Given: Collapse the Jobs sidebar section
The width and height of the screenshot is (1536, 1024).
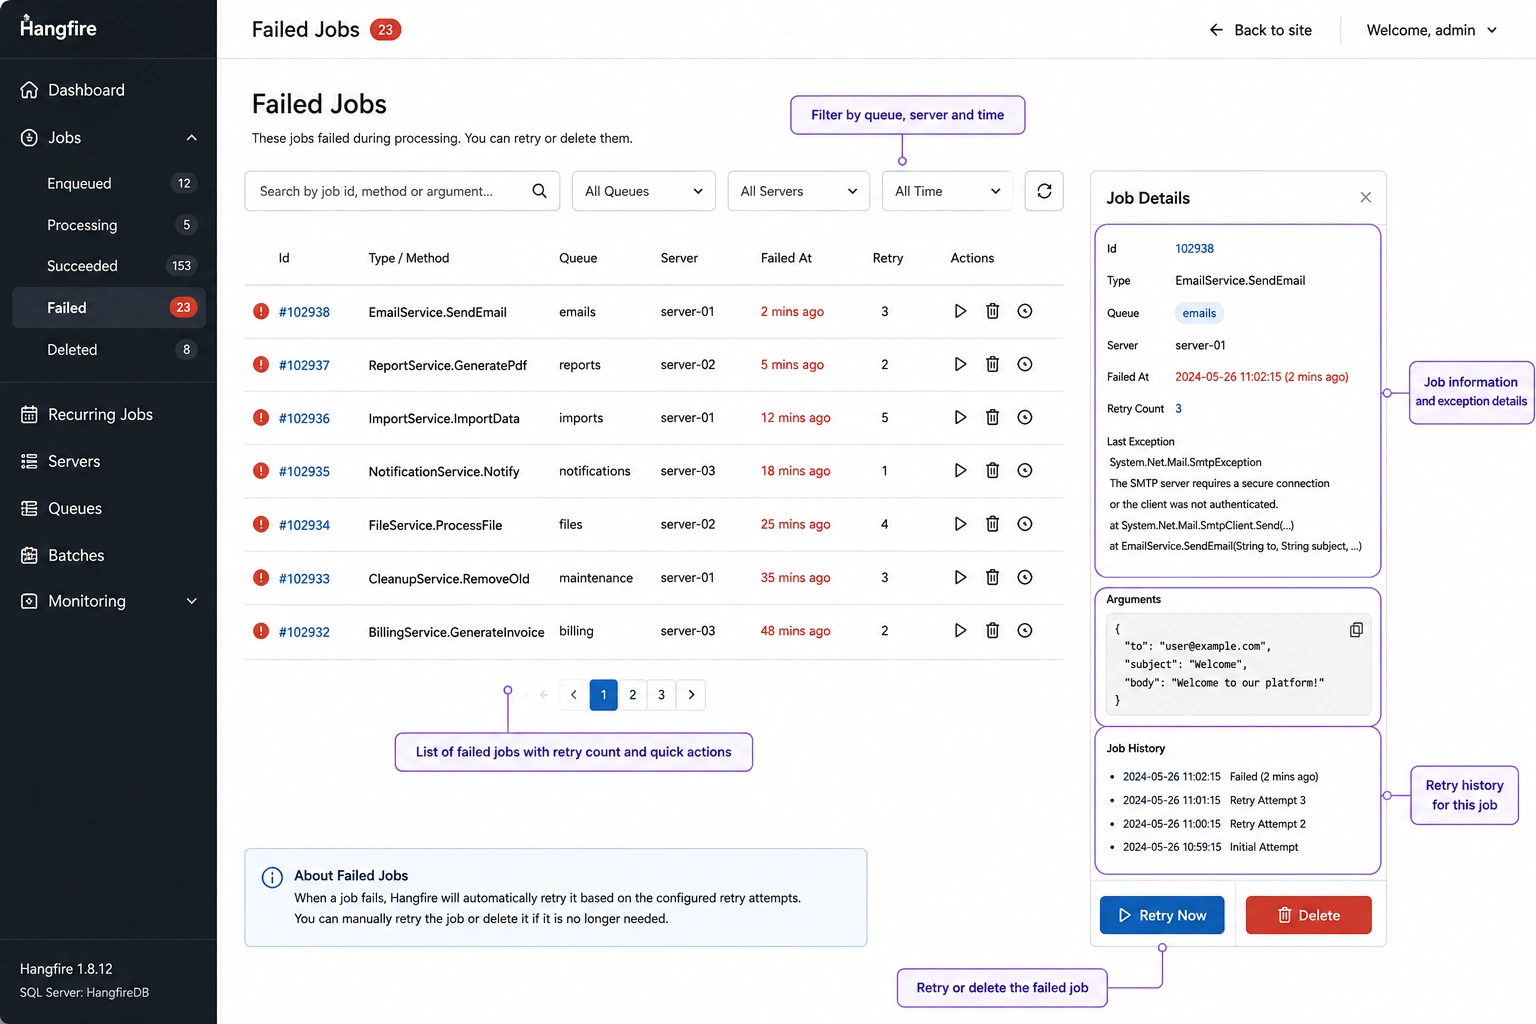Looking at the screenshot, I should tap(192, 138).
